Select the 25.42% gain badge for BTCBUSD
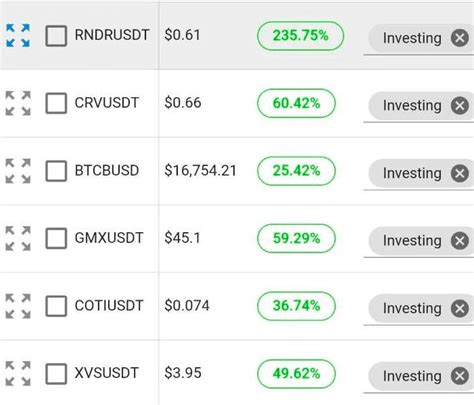Viewport: 474px width, 405px height. click(x=296, y=171)
